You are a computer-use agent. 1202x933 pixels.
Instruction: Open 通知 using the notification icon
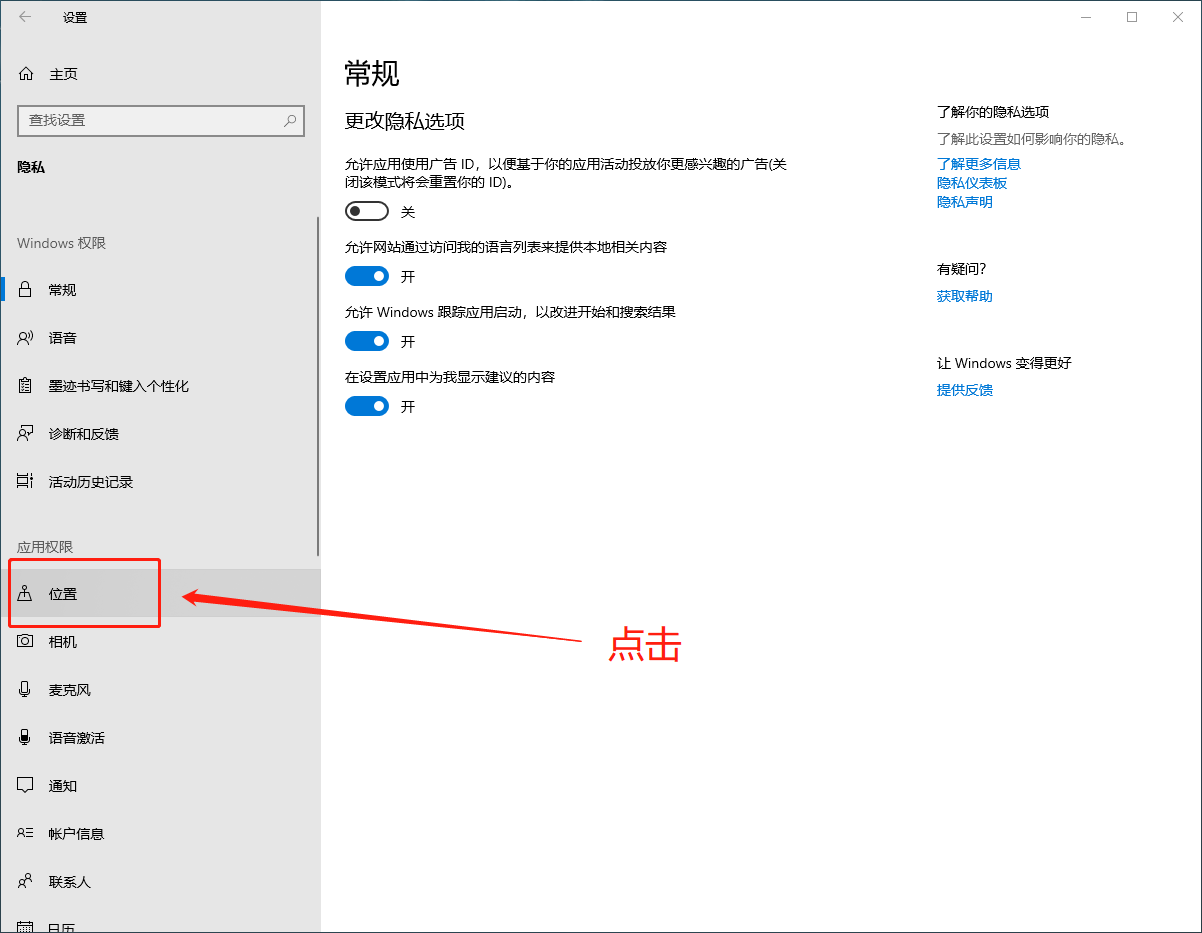pyautogui.click(x=24, y=785)
